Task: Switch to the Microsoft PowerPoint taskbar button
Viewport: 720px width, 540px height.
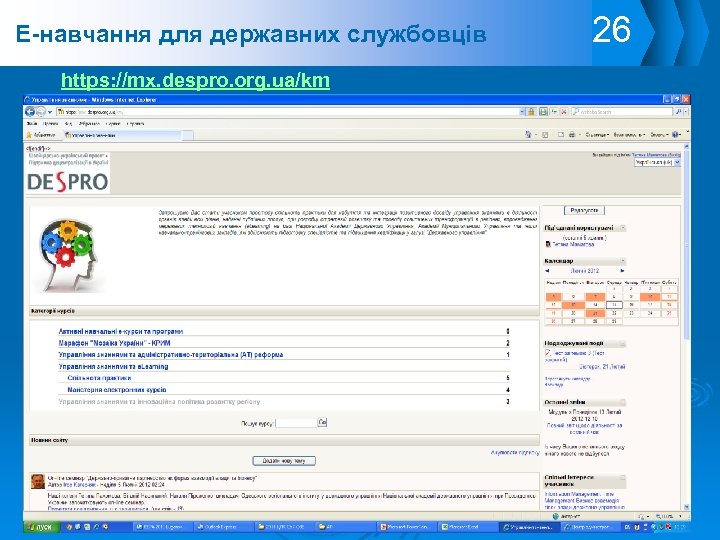Action: tap(406, 528)
